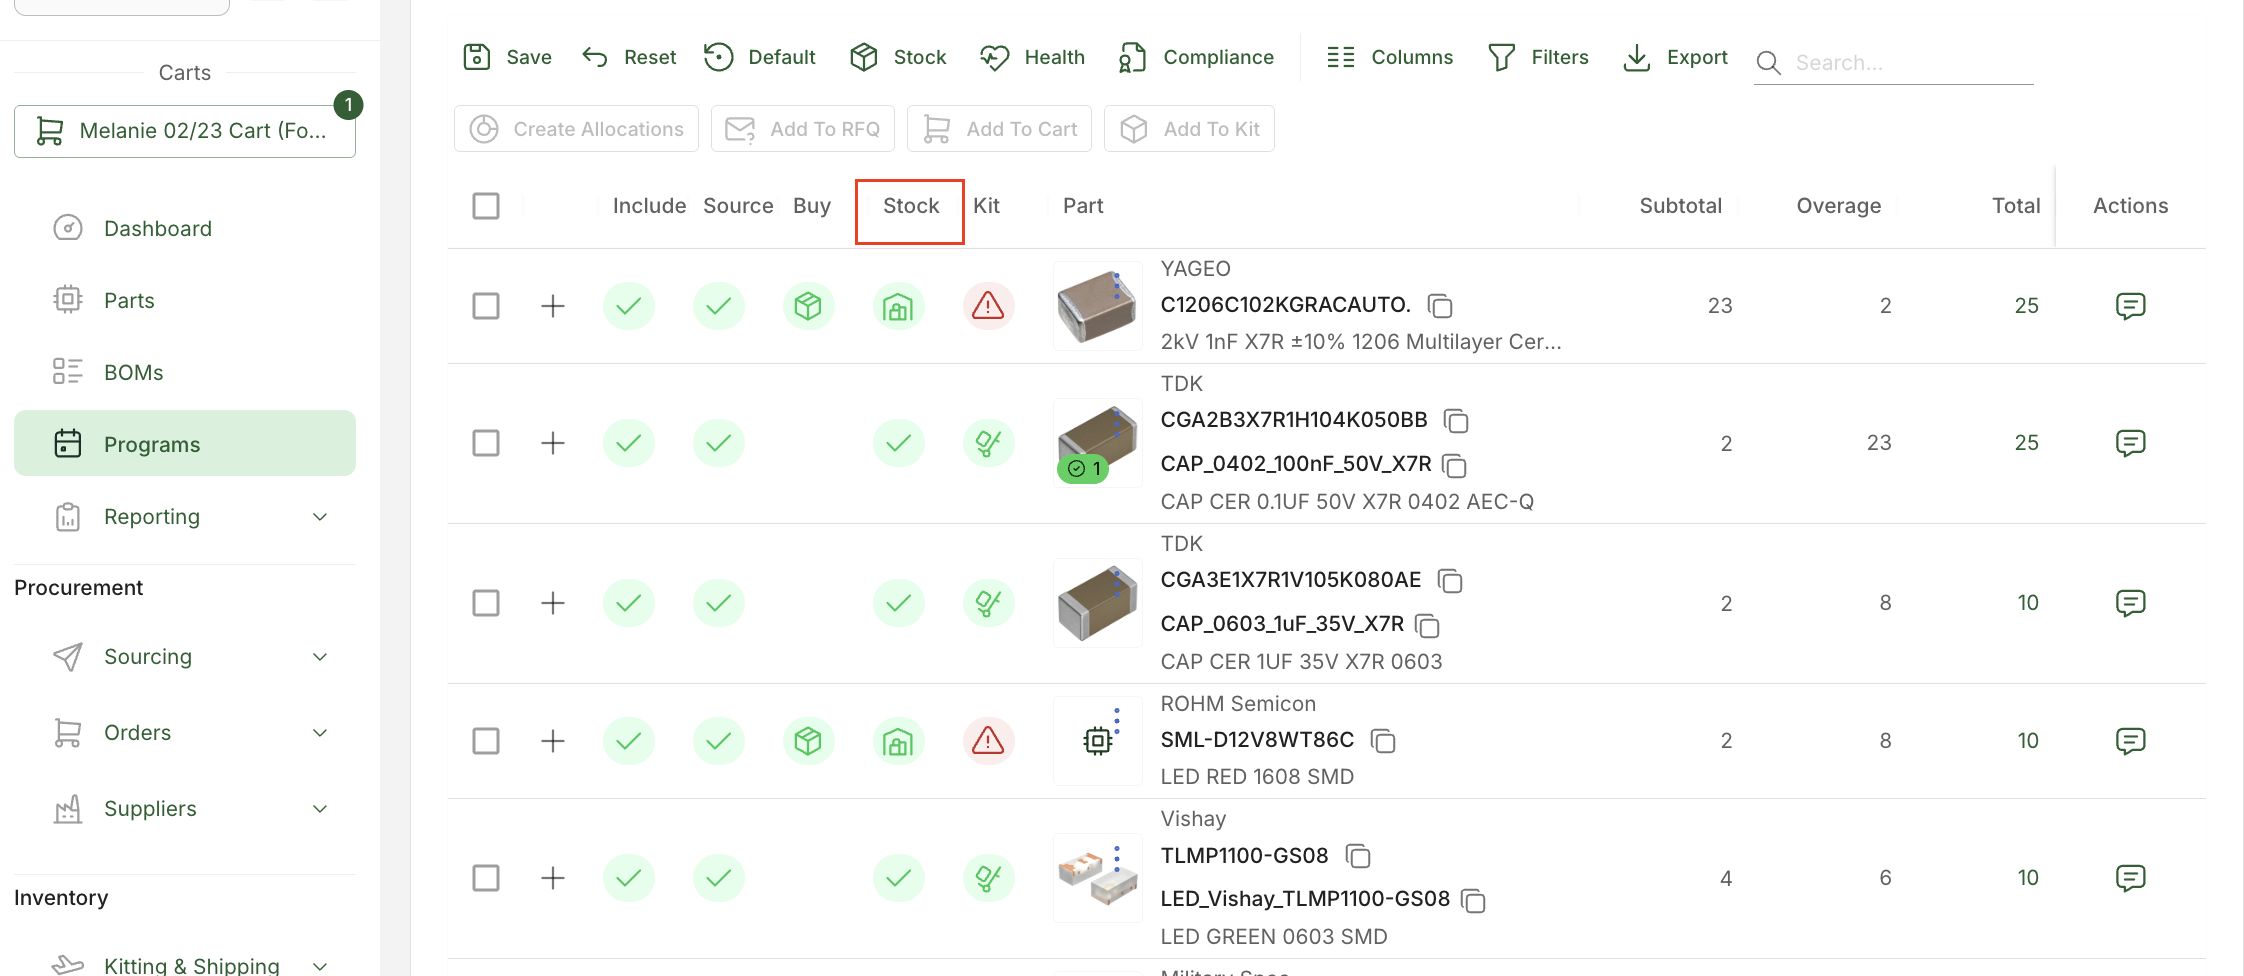Viewport: 2244px width, 976px height.
Task: Check the C1206C102KGRACAUTO row checkbox
Action: 486,306
